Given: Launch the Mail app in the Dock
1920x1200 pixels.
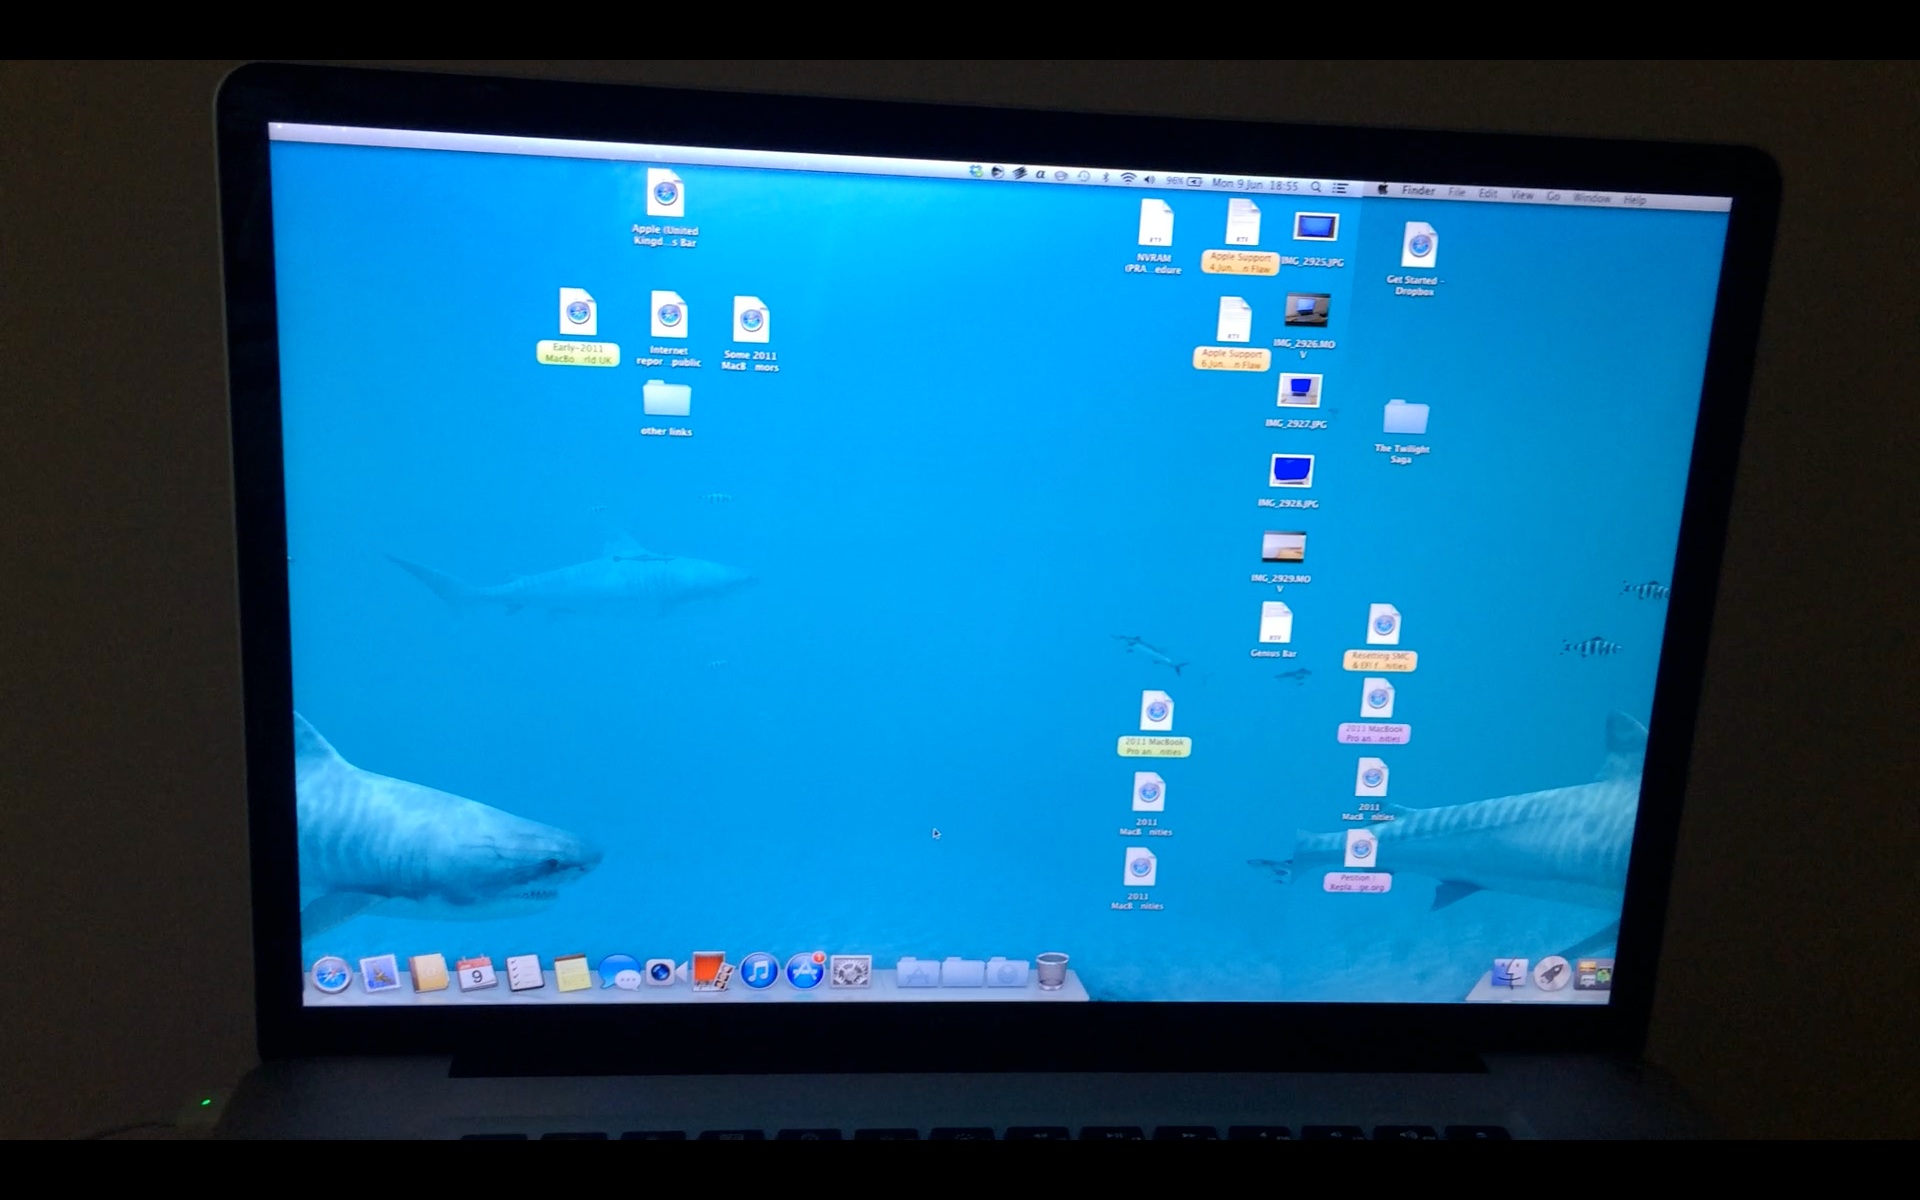Looking at the screenshot, I should 380,974.
